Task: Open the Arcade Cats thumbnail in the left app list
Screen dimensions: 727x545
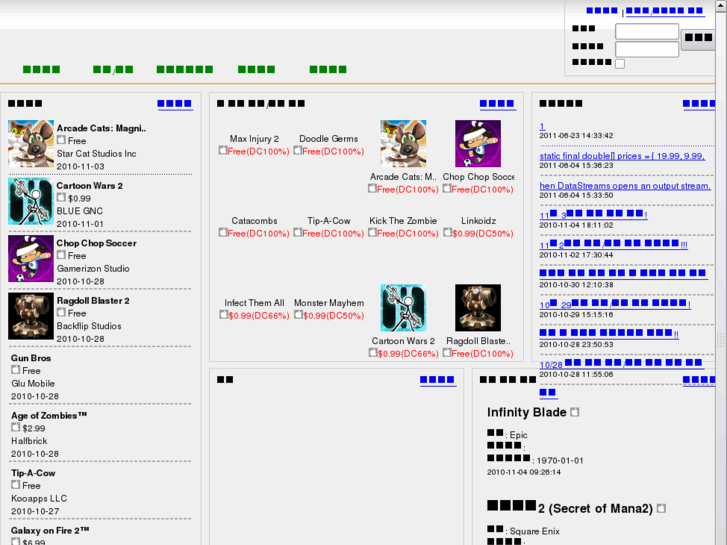Action: point(31,144)
